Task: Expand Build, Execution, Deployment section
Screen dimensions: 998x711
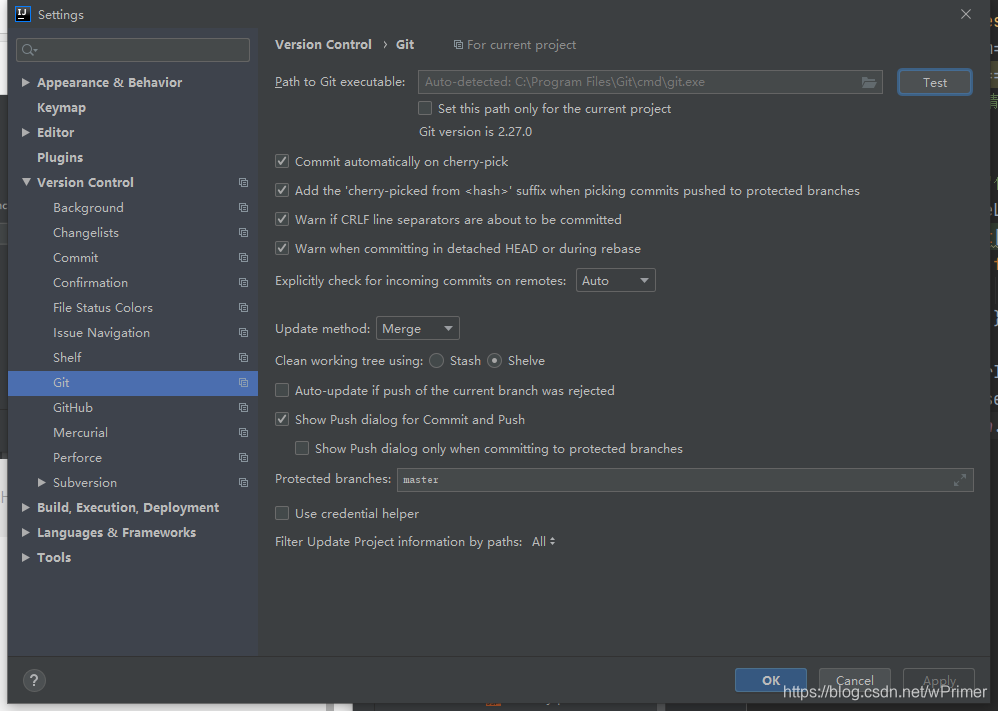Action: coord(25,507)
